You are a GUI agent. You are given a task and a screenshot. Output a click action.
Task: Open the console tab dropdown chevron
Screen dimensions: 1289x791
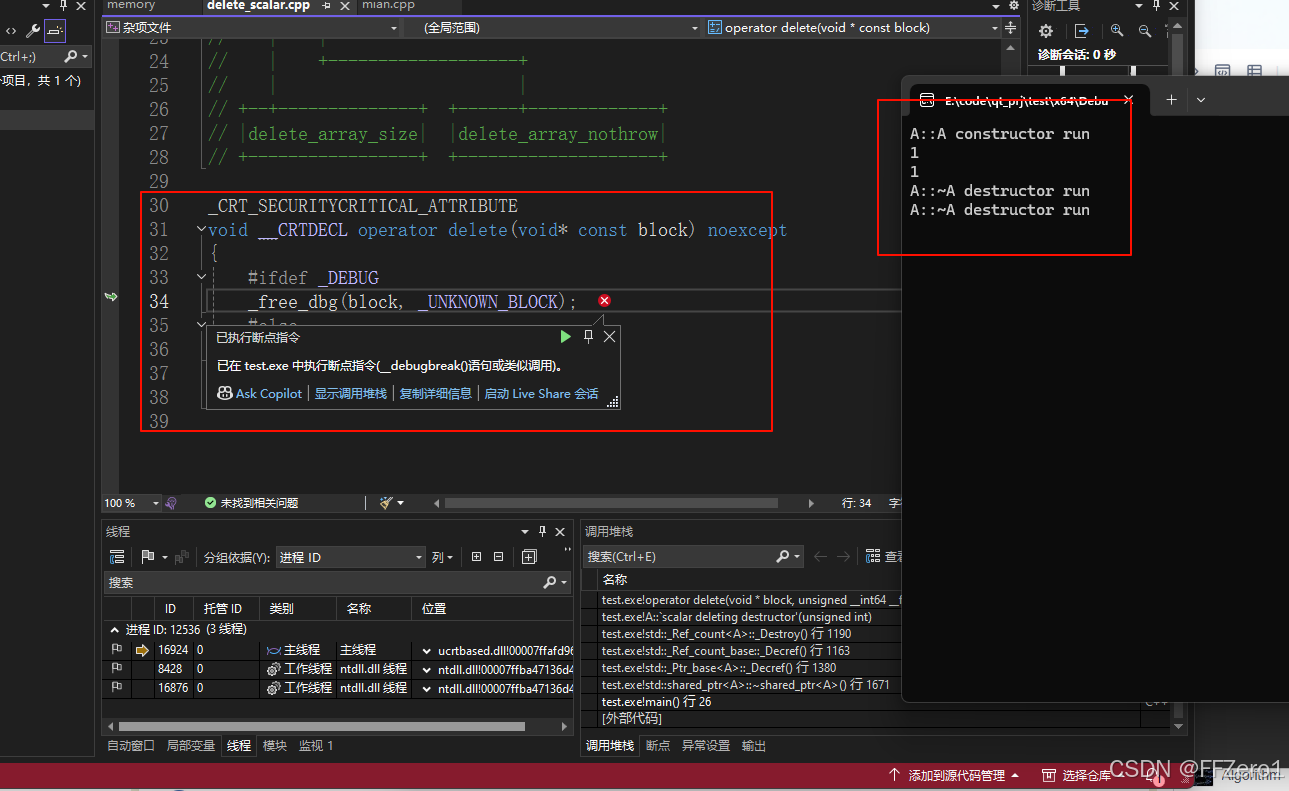pos(1201,100)
